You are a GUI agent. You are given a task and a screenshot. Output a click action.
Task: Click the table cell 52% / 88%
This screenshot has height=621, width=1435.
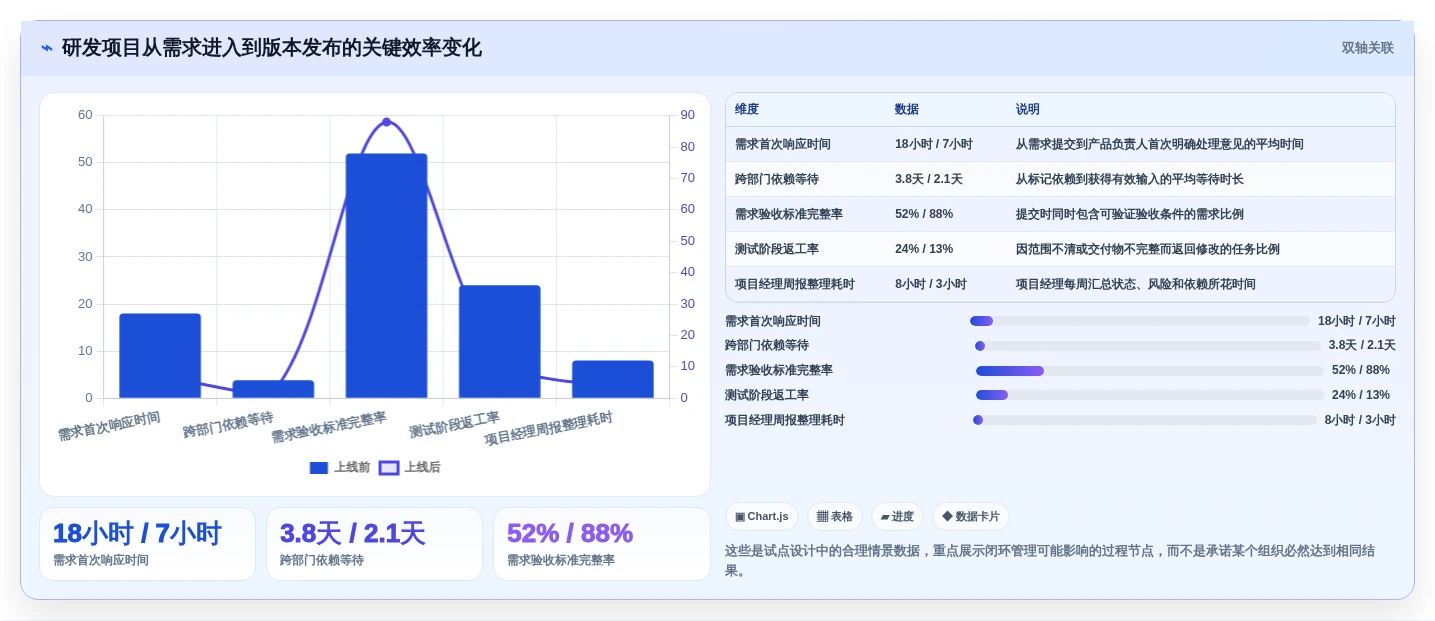[924, 215]
